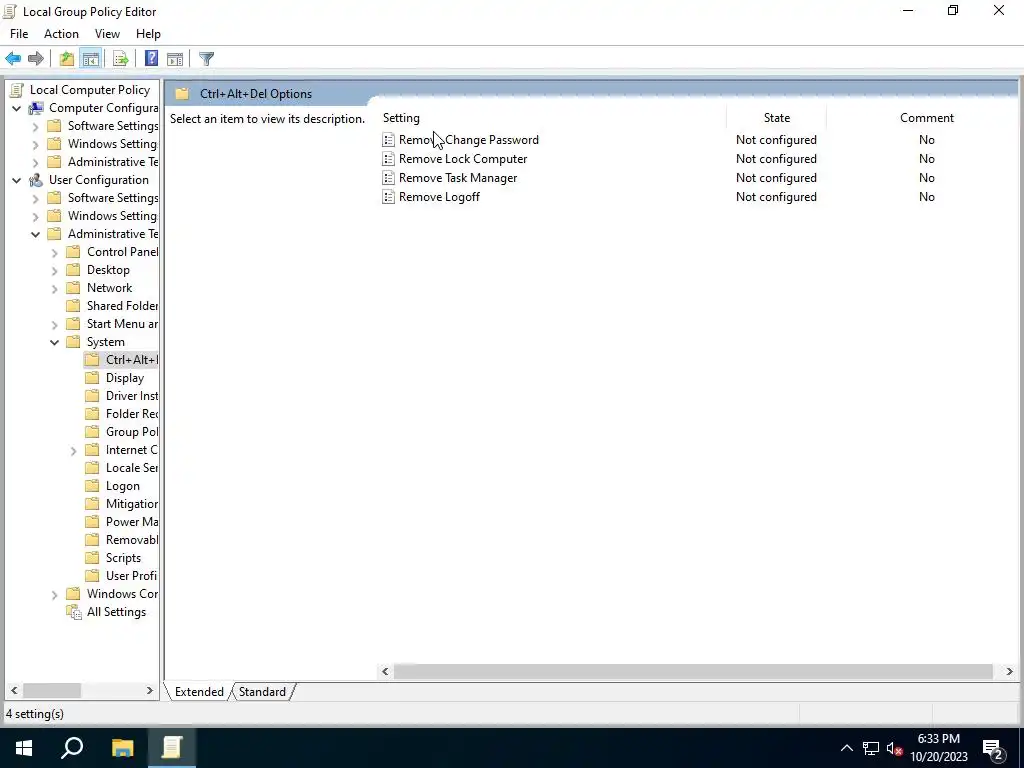Select the Shared Folder tree item
The image size is (1024, 768).
click(x=122, y=306)
